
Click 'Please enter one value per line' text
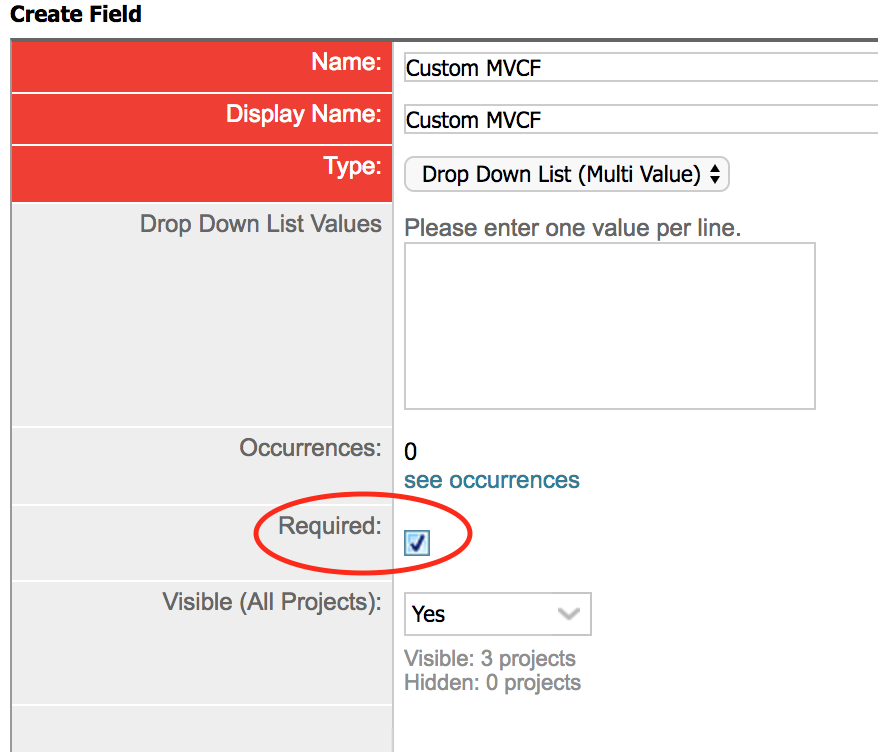point(573,228)
